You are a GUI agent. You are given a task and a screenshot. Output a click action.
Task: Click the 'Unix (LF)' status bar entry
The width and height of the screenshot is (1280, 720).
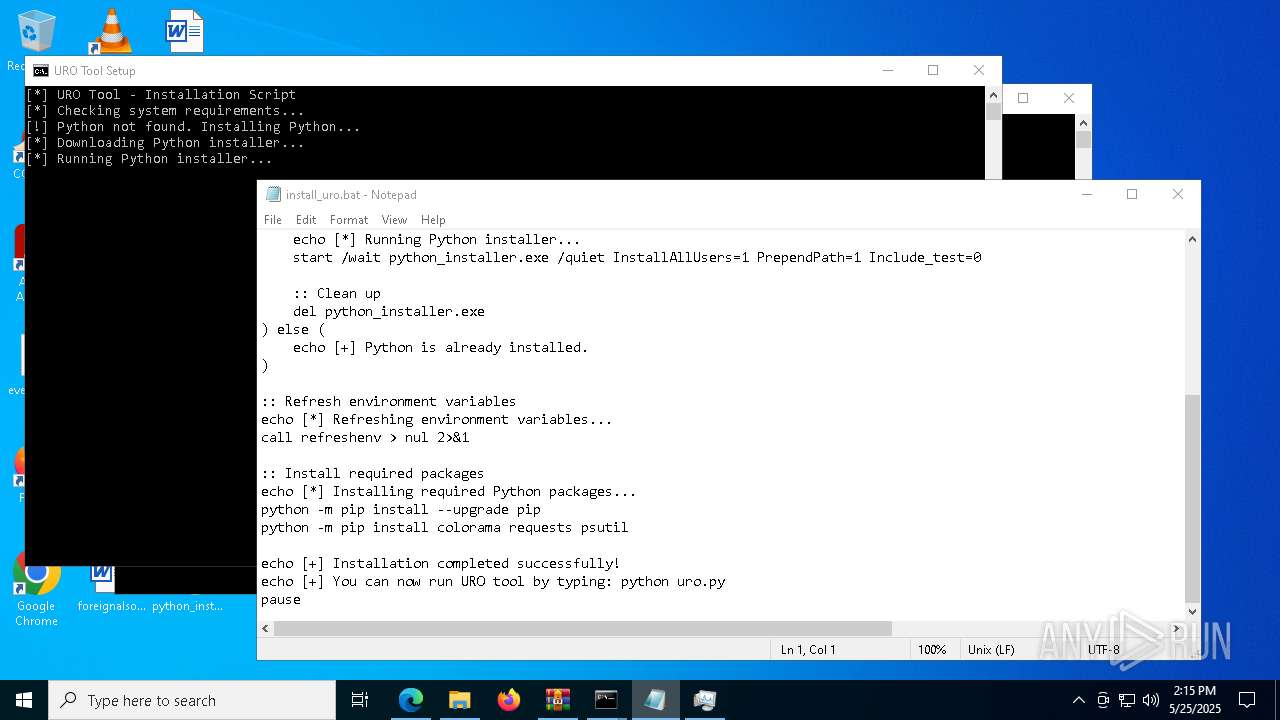pos(991,650)
